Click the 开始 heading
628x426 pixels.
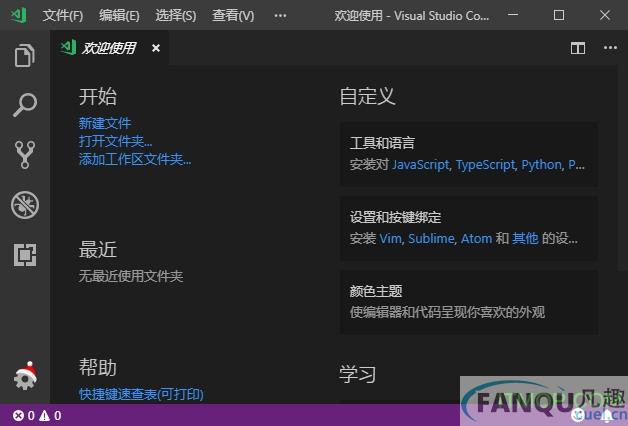click(98, 97)
